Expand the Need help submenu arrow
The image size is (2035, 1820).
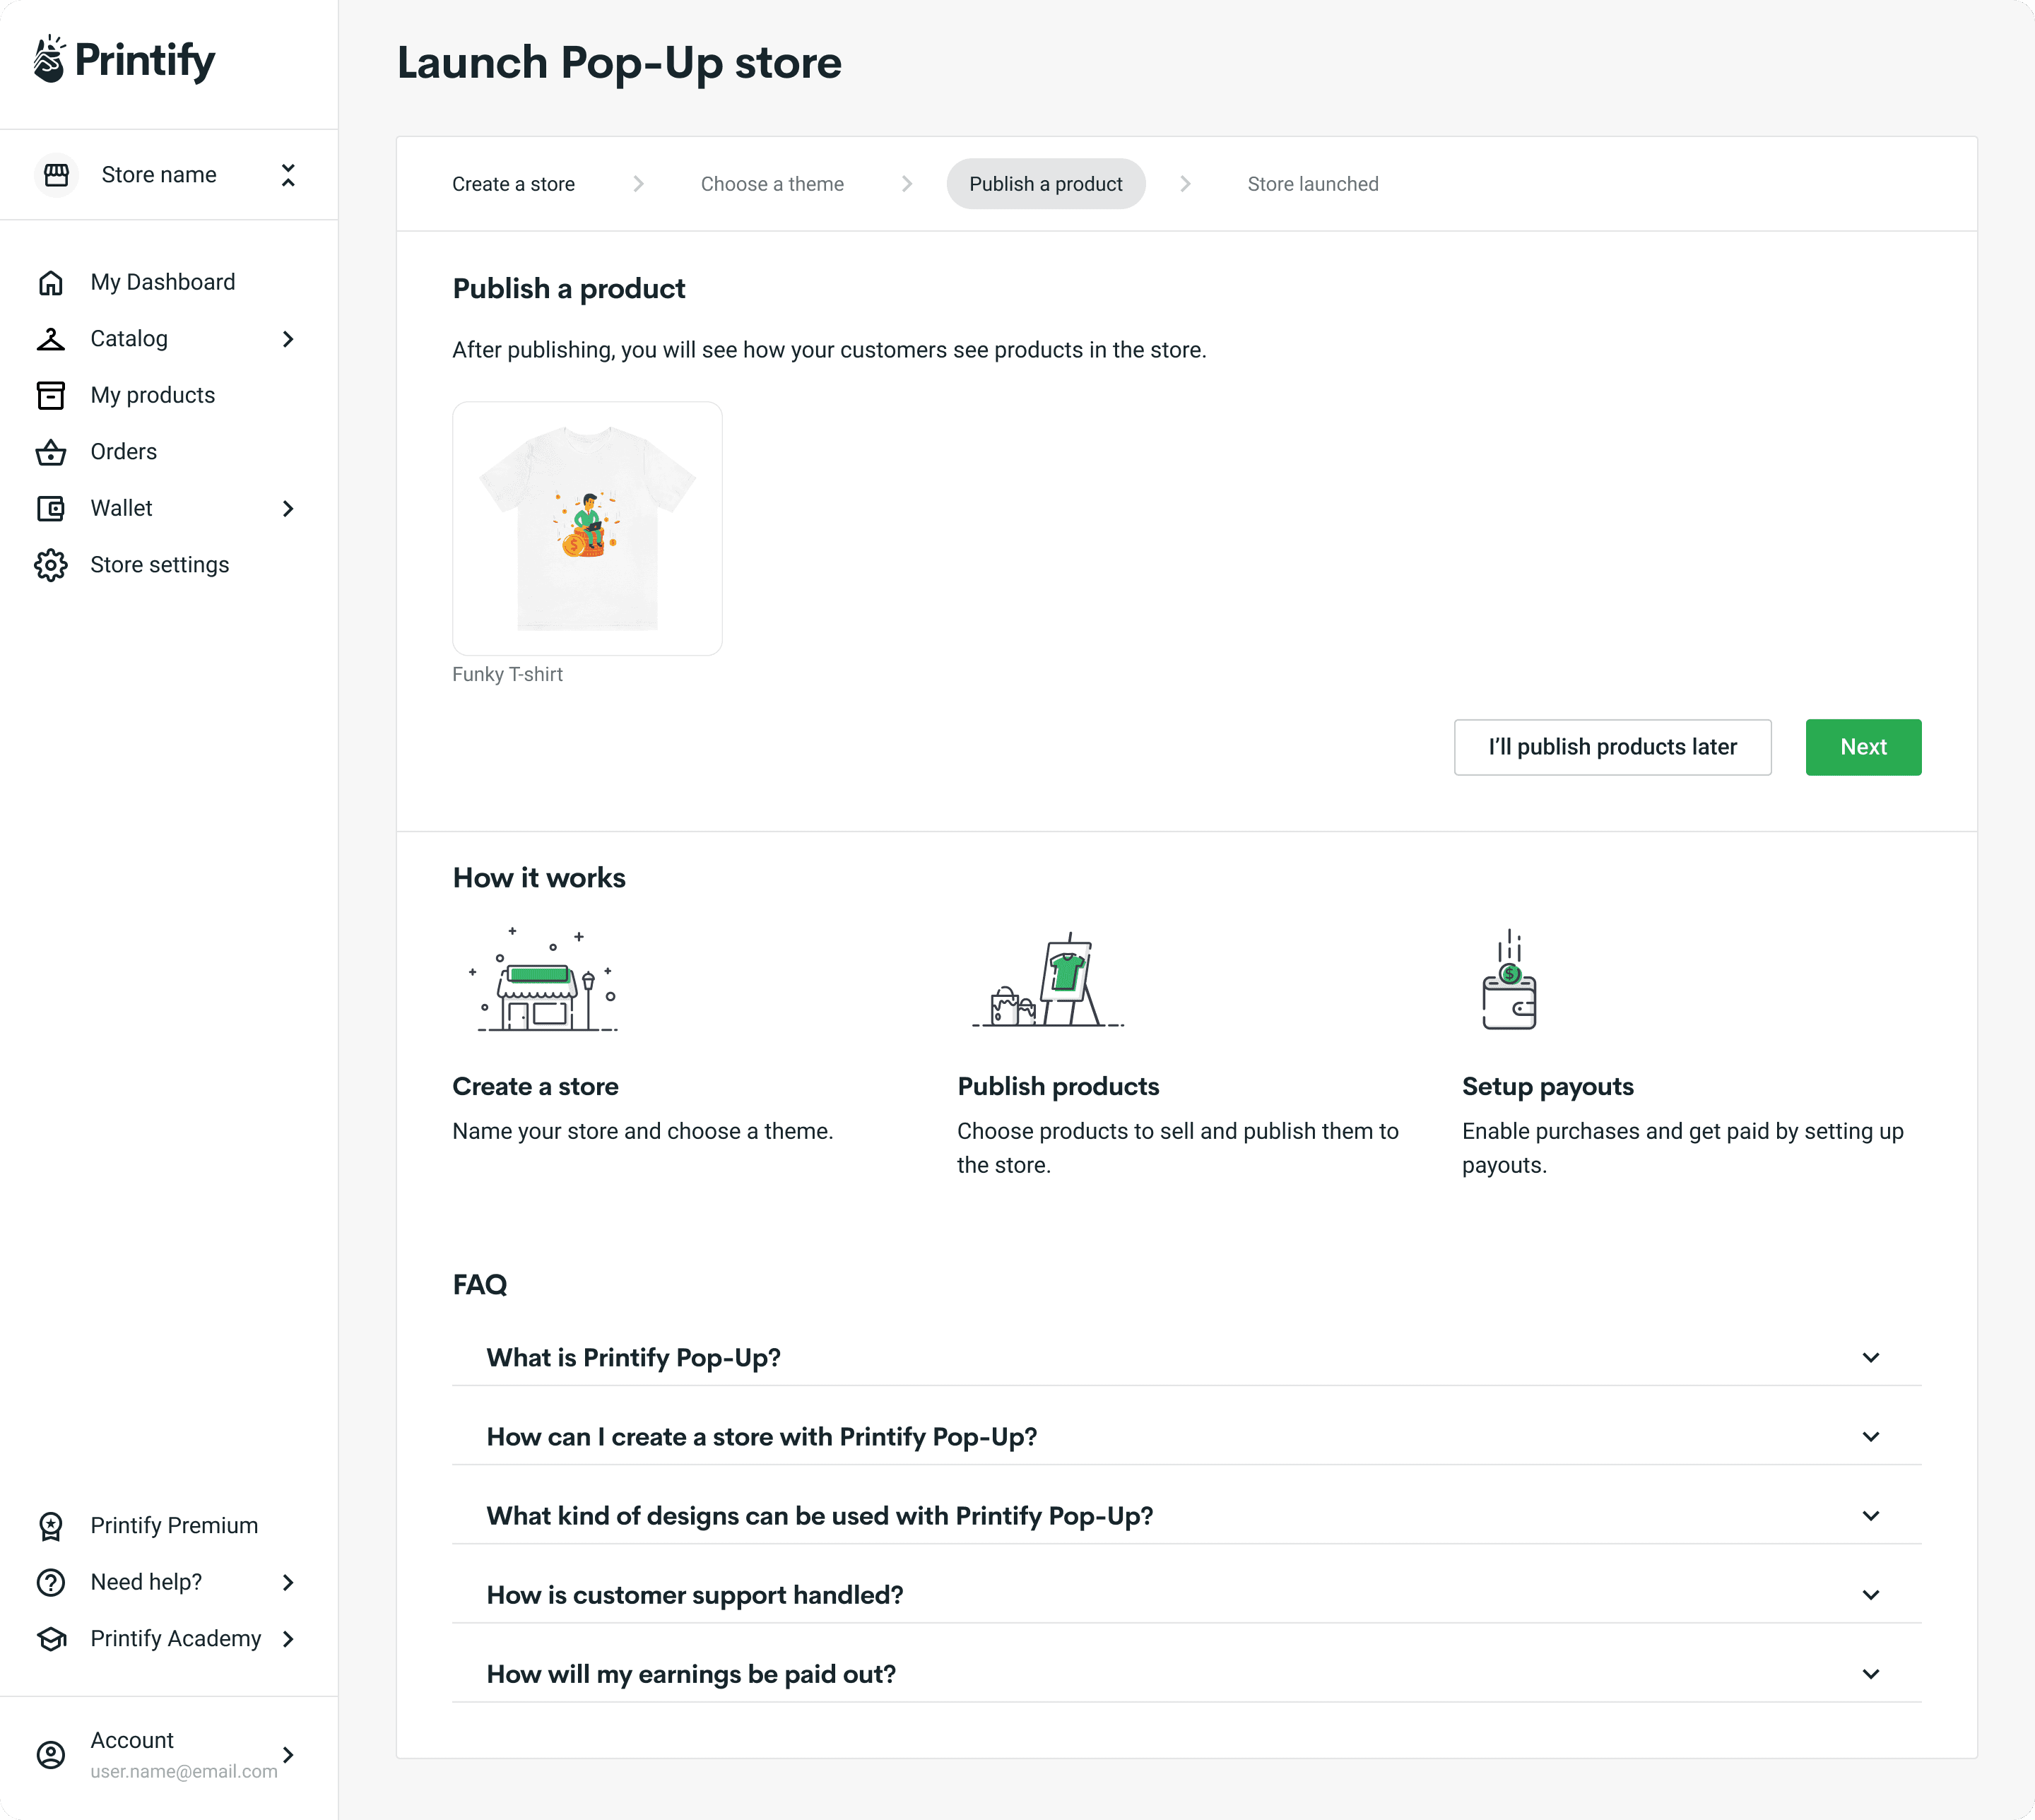coord(288,1582)
